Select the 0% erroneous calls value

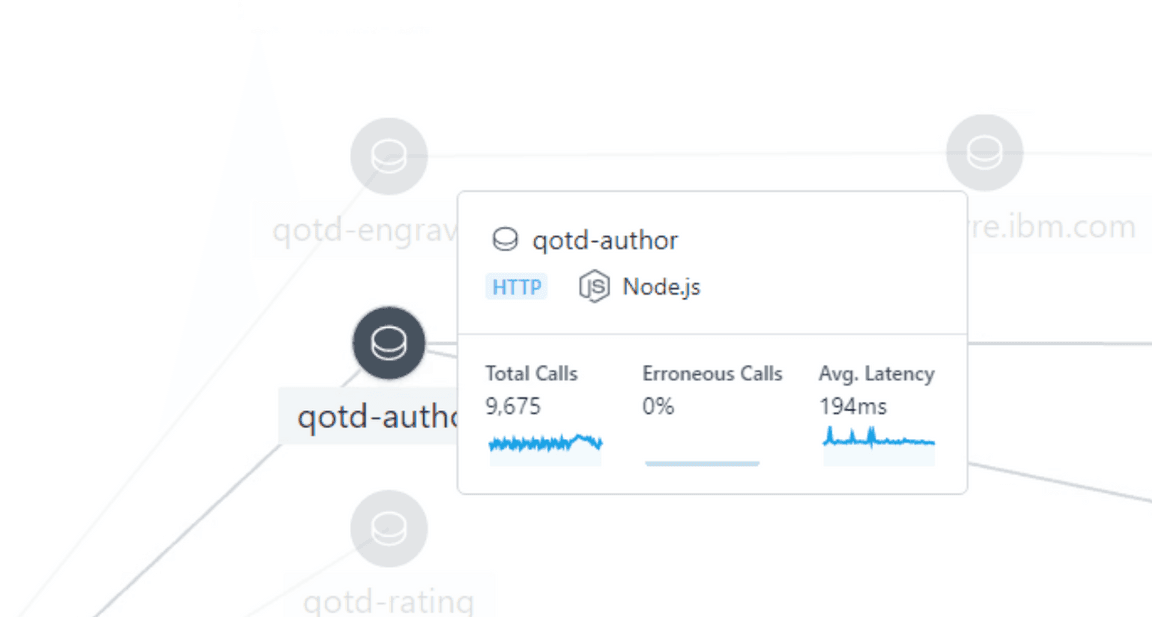[658, 406]
